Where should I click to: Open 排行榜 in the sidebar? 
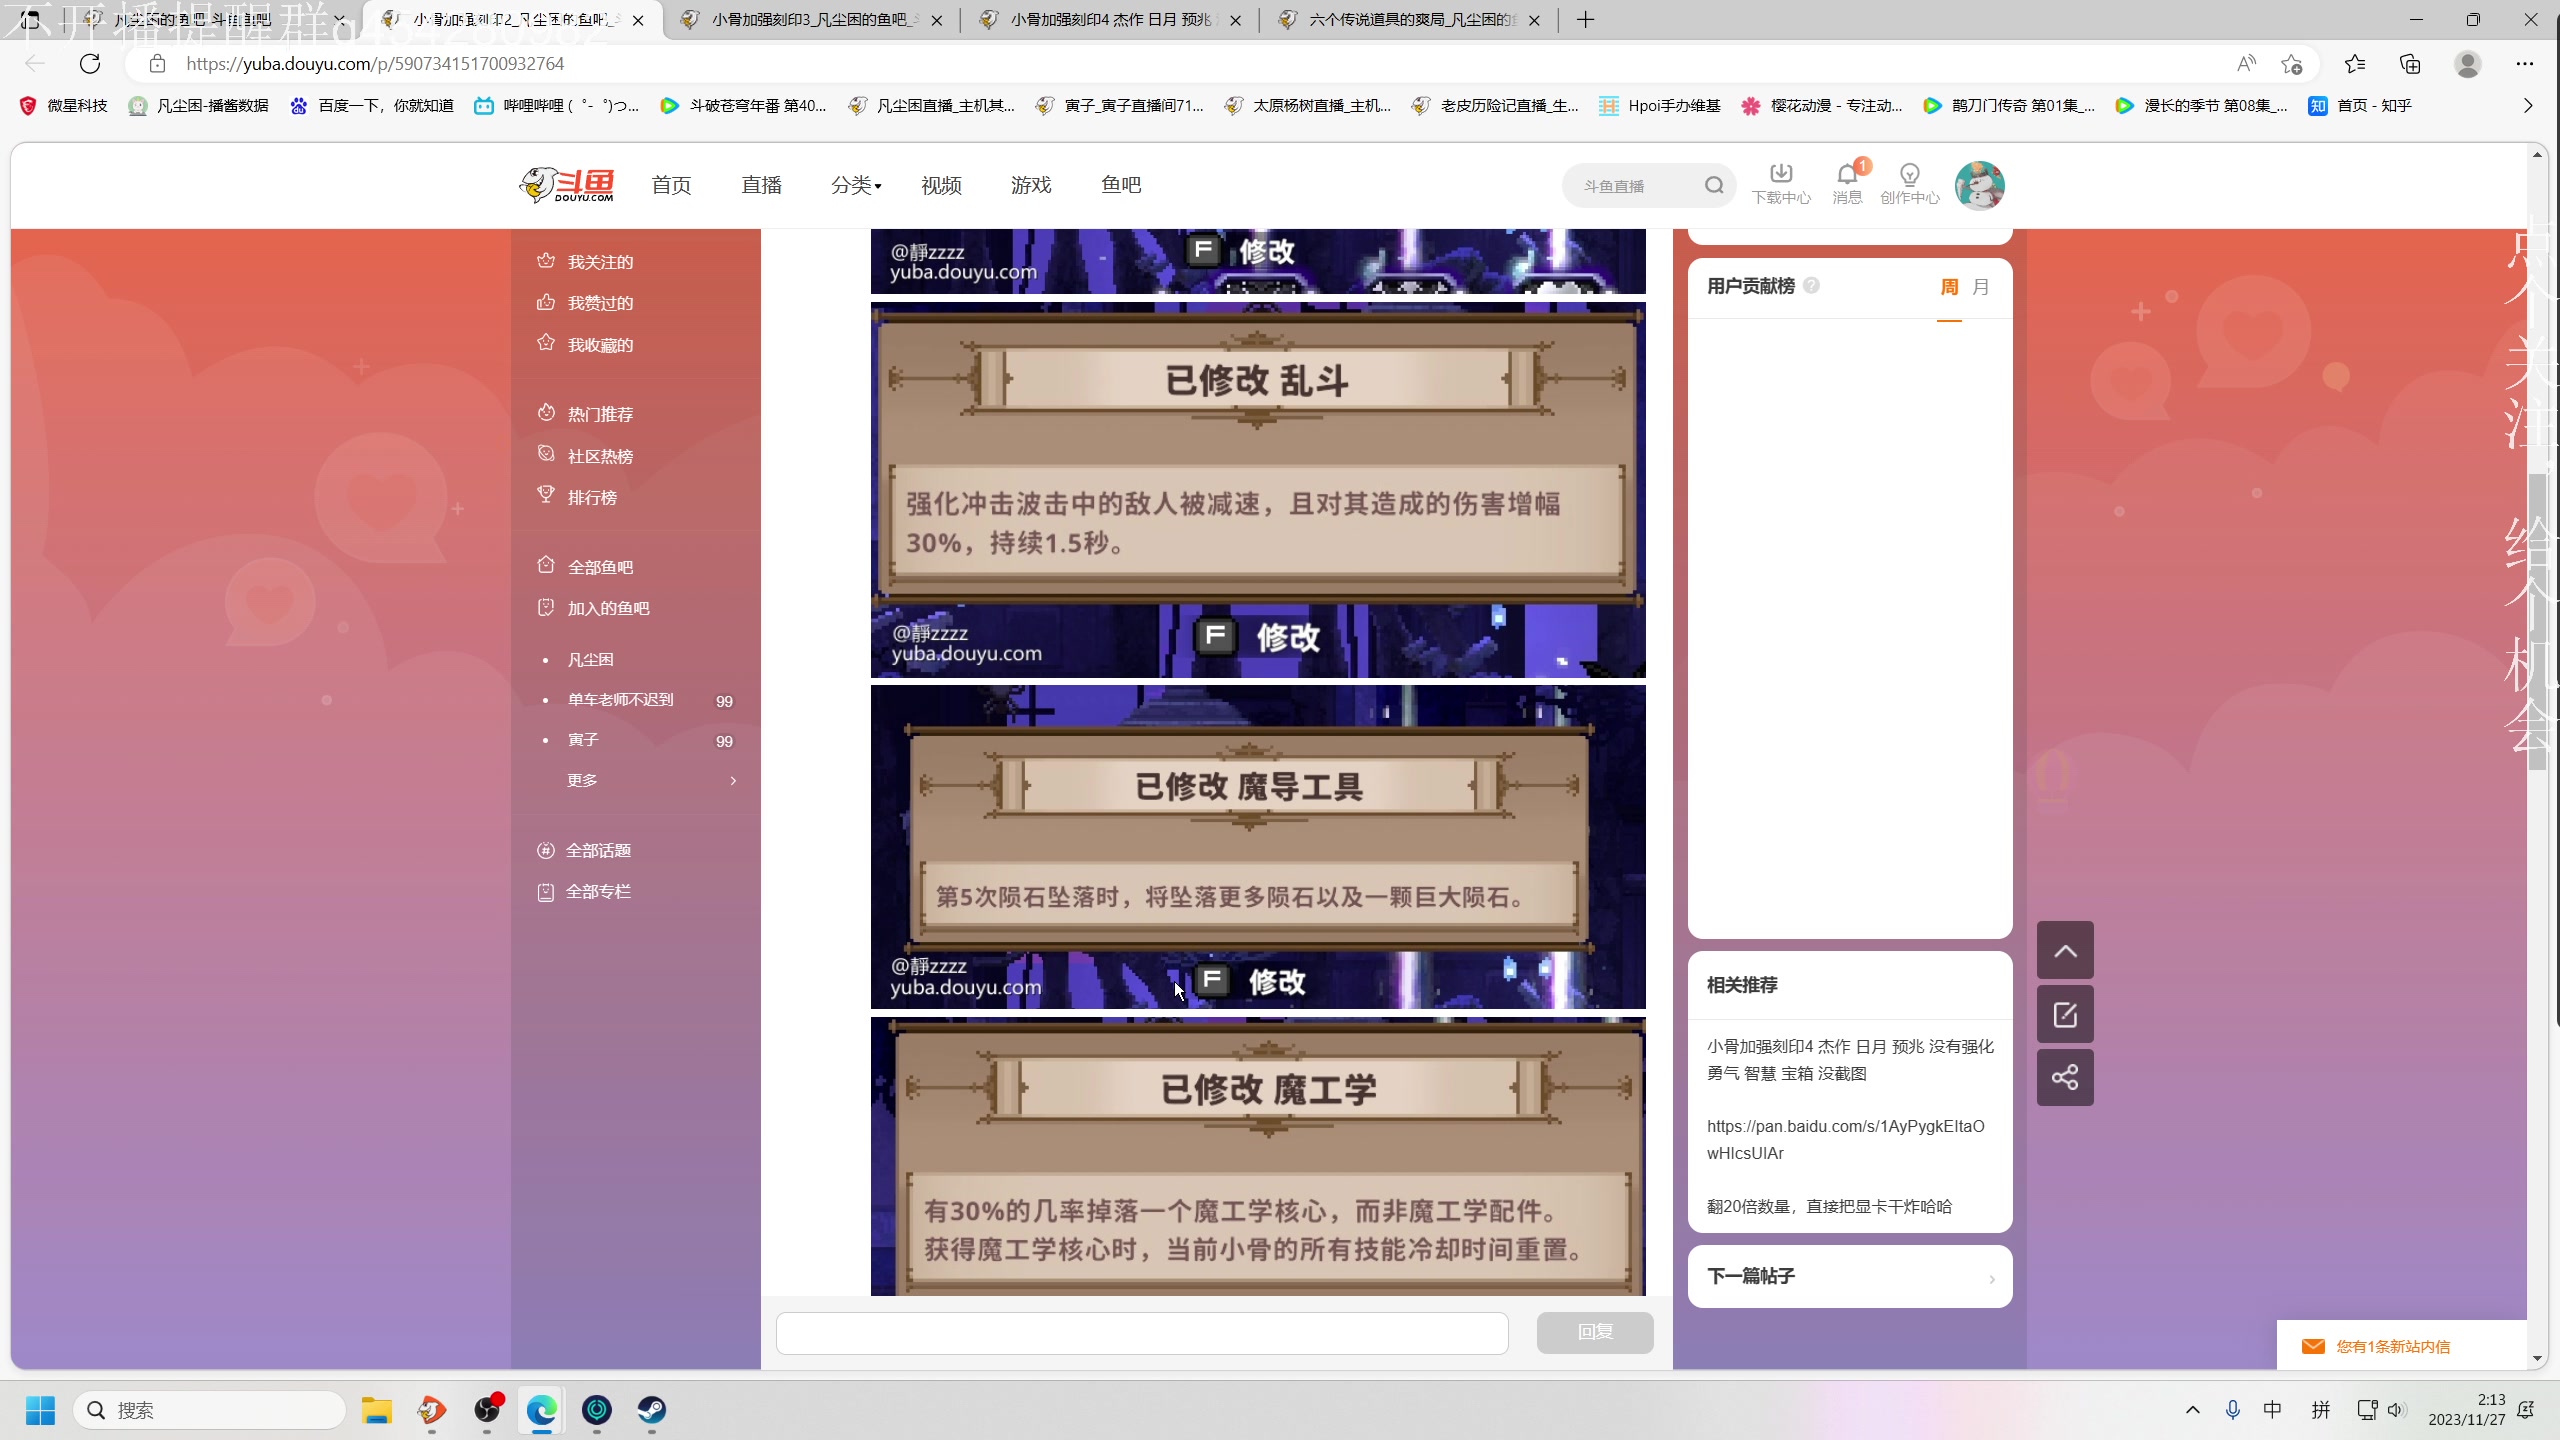592,498
